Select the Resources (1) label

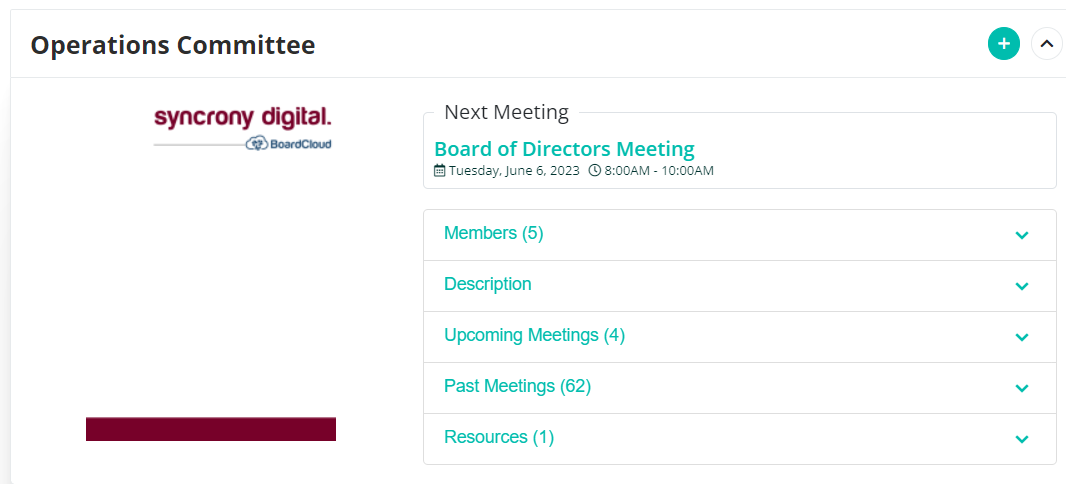coord(499,437)
